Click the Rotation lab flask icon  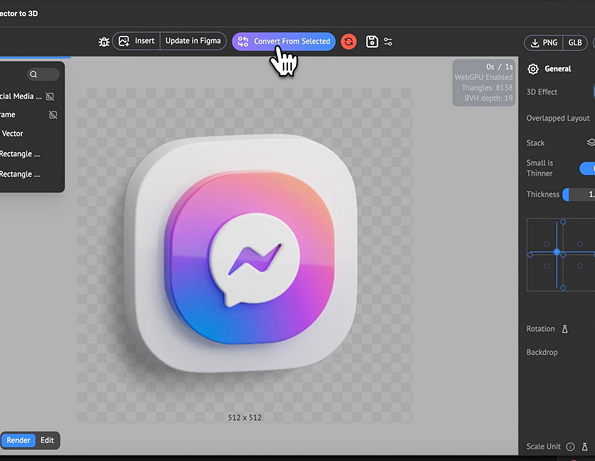click(565, 329)
